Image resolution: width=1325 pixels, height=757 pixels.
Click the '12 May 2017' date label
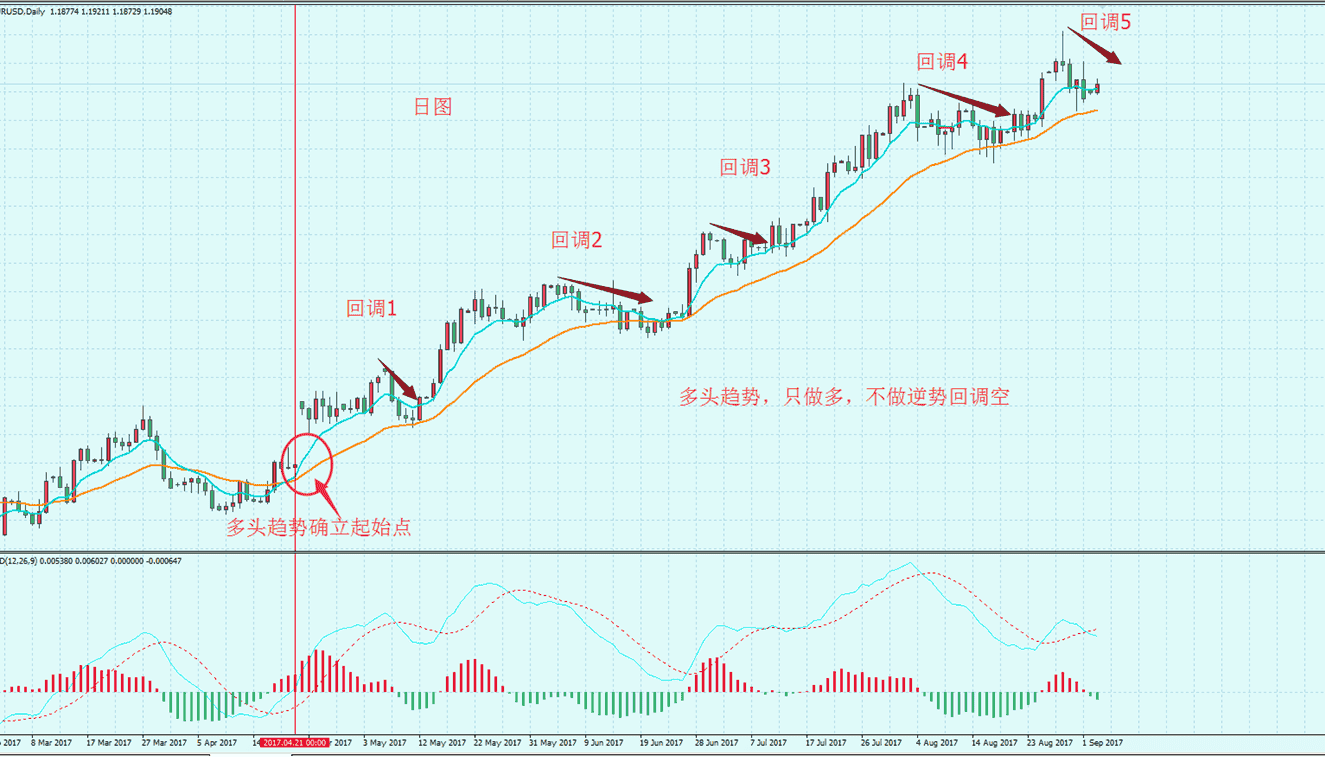click(x=442, y=743)
